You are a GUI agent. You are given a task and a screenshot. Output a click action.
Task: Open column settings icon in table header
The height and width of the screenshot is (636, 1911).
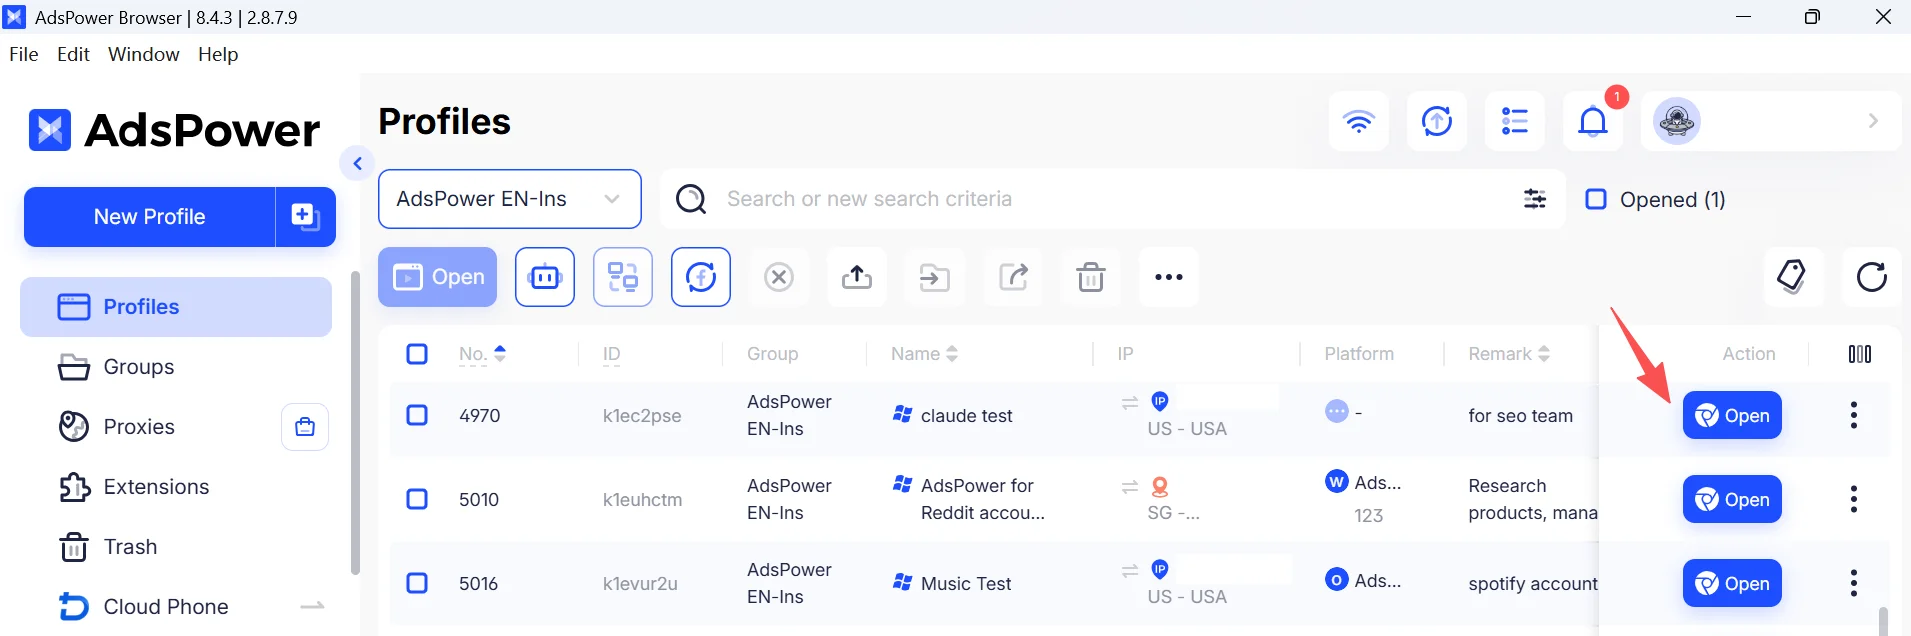(1860, 354)
